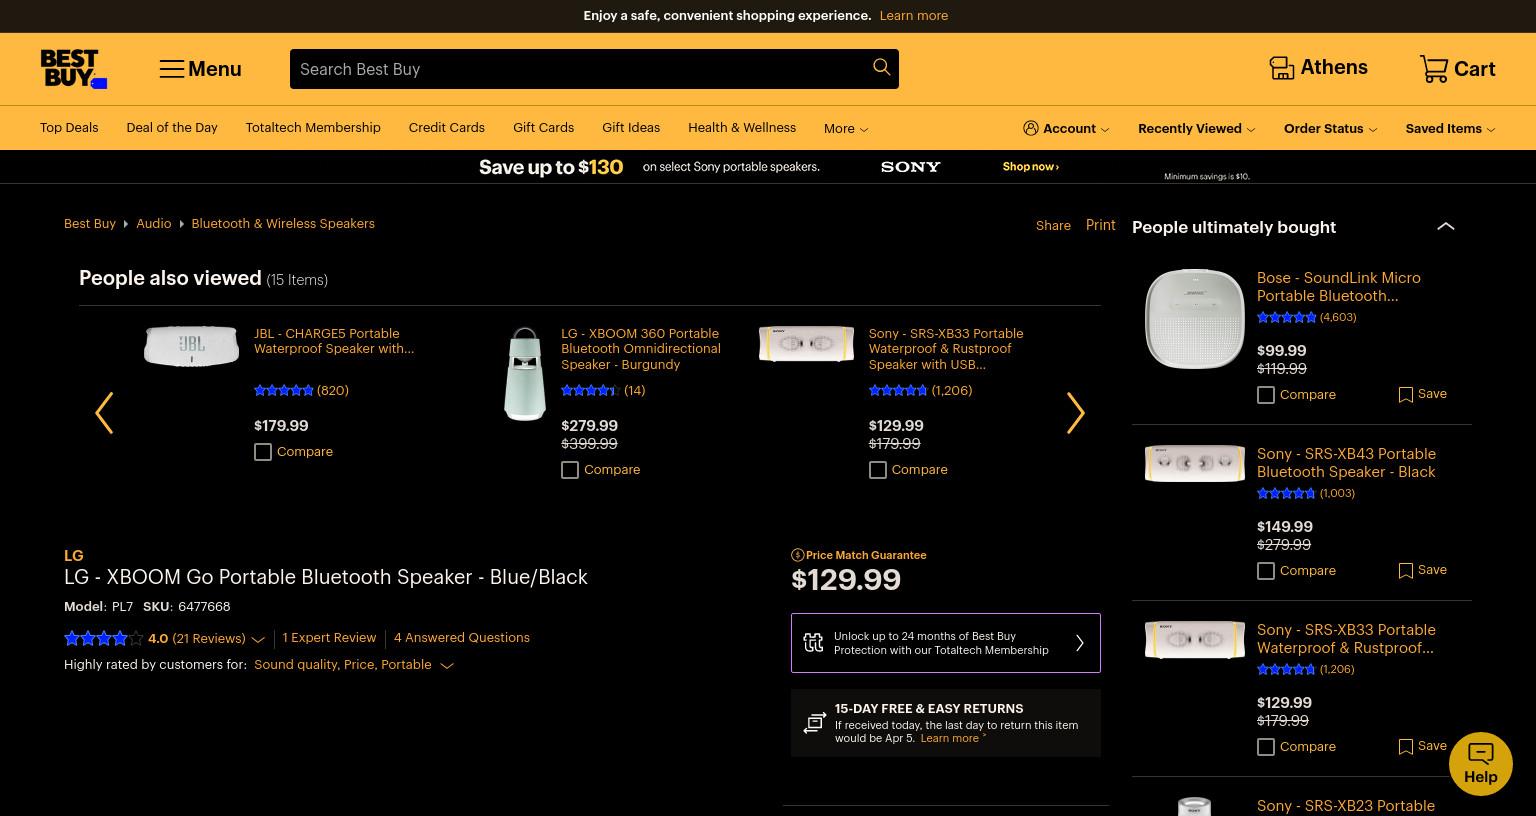Expand Recently Viewed dropdown
The image size is (1536, 816).
click(x=1196, y=128)
